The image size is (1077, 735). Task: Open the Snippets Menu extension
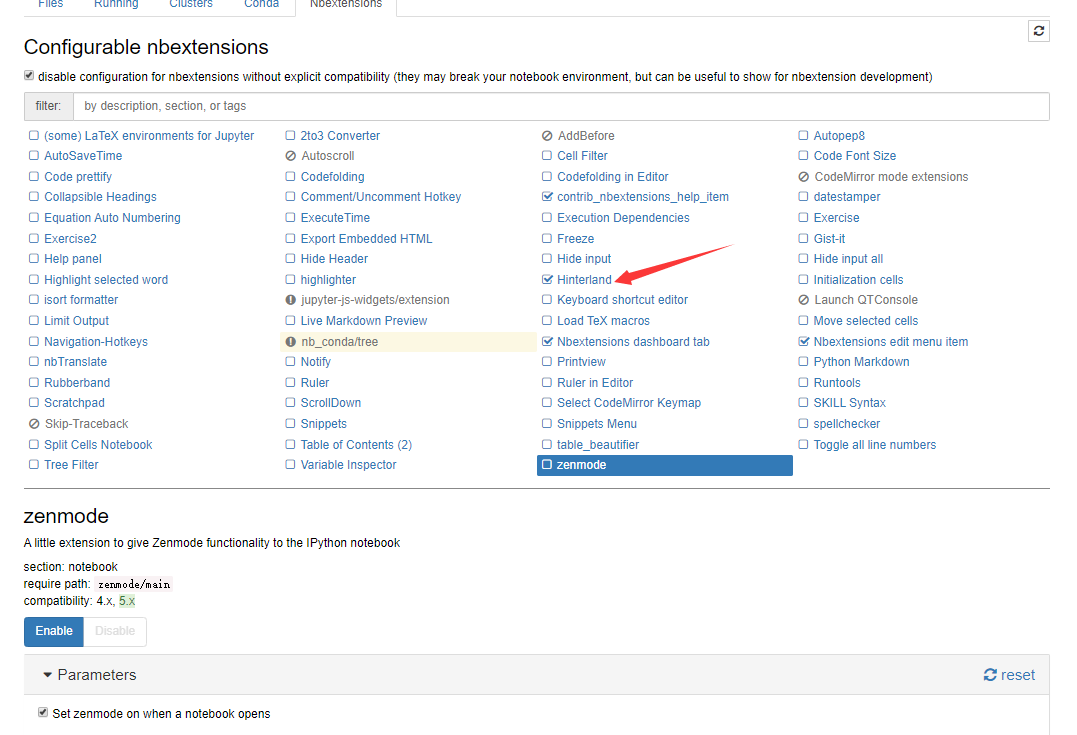coord(597,424)
